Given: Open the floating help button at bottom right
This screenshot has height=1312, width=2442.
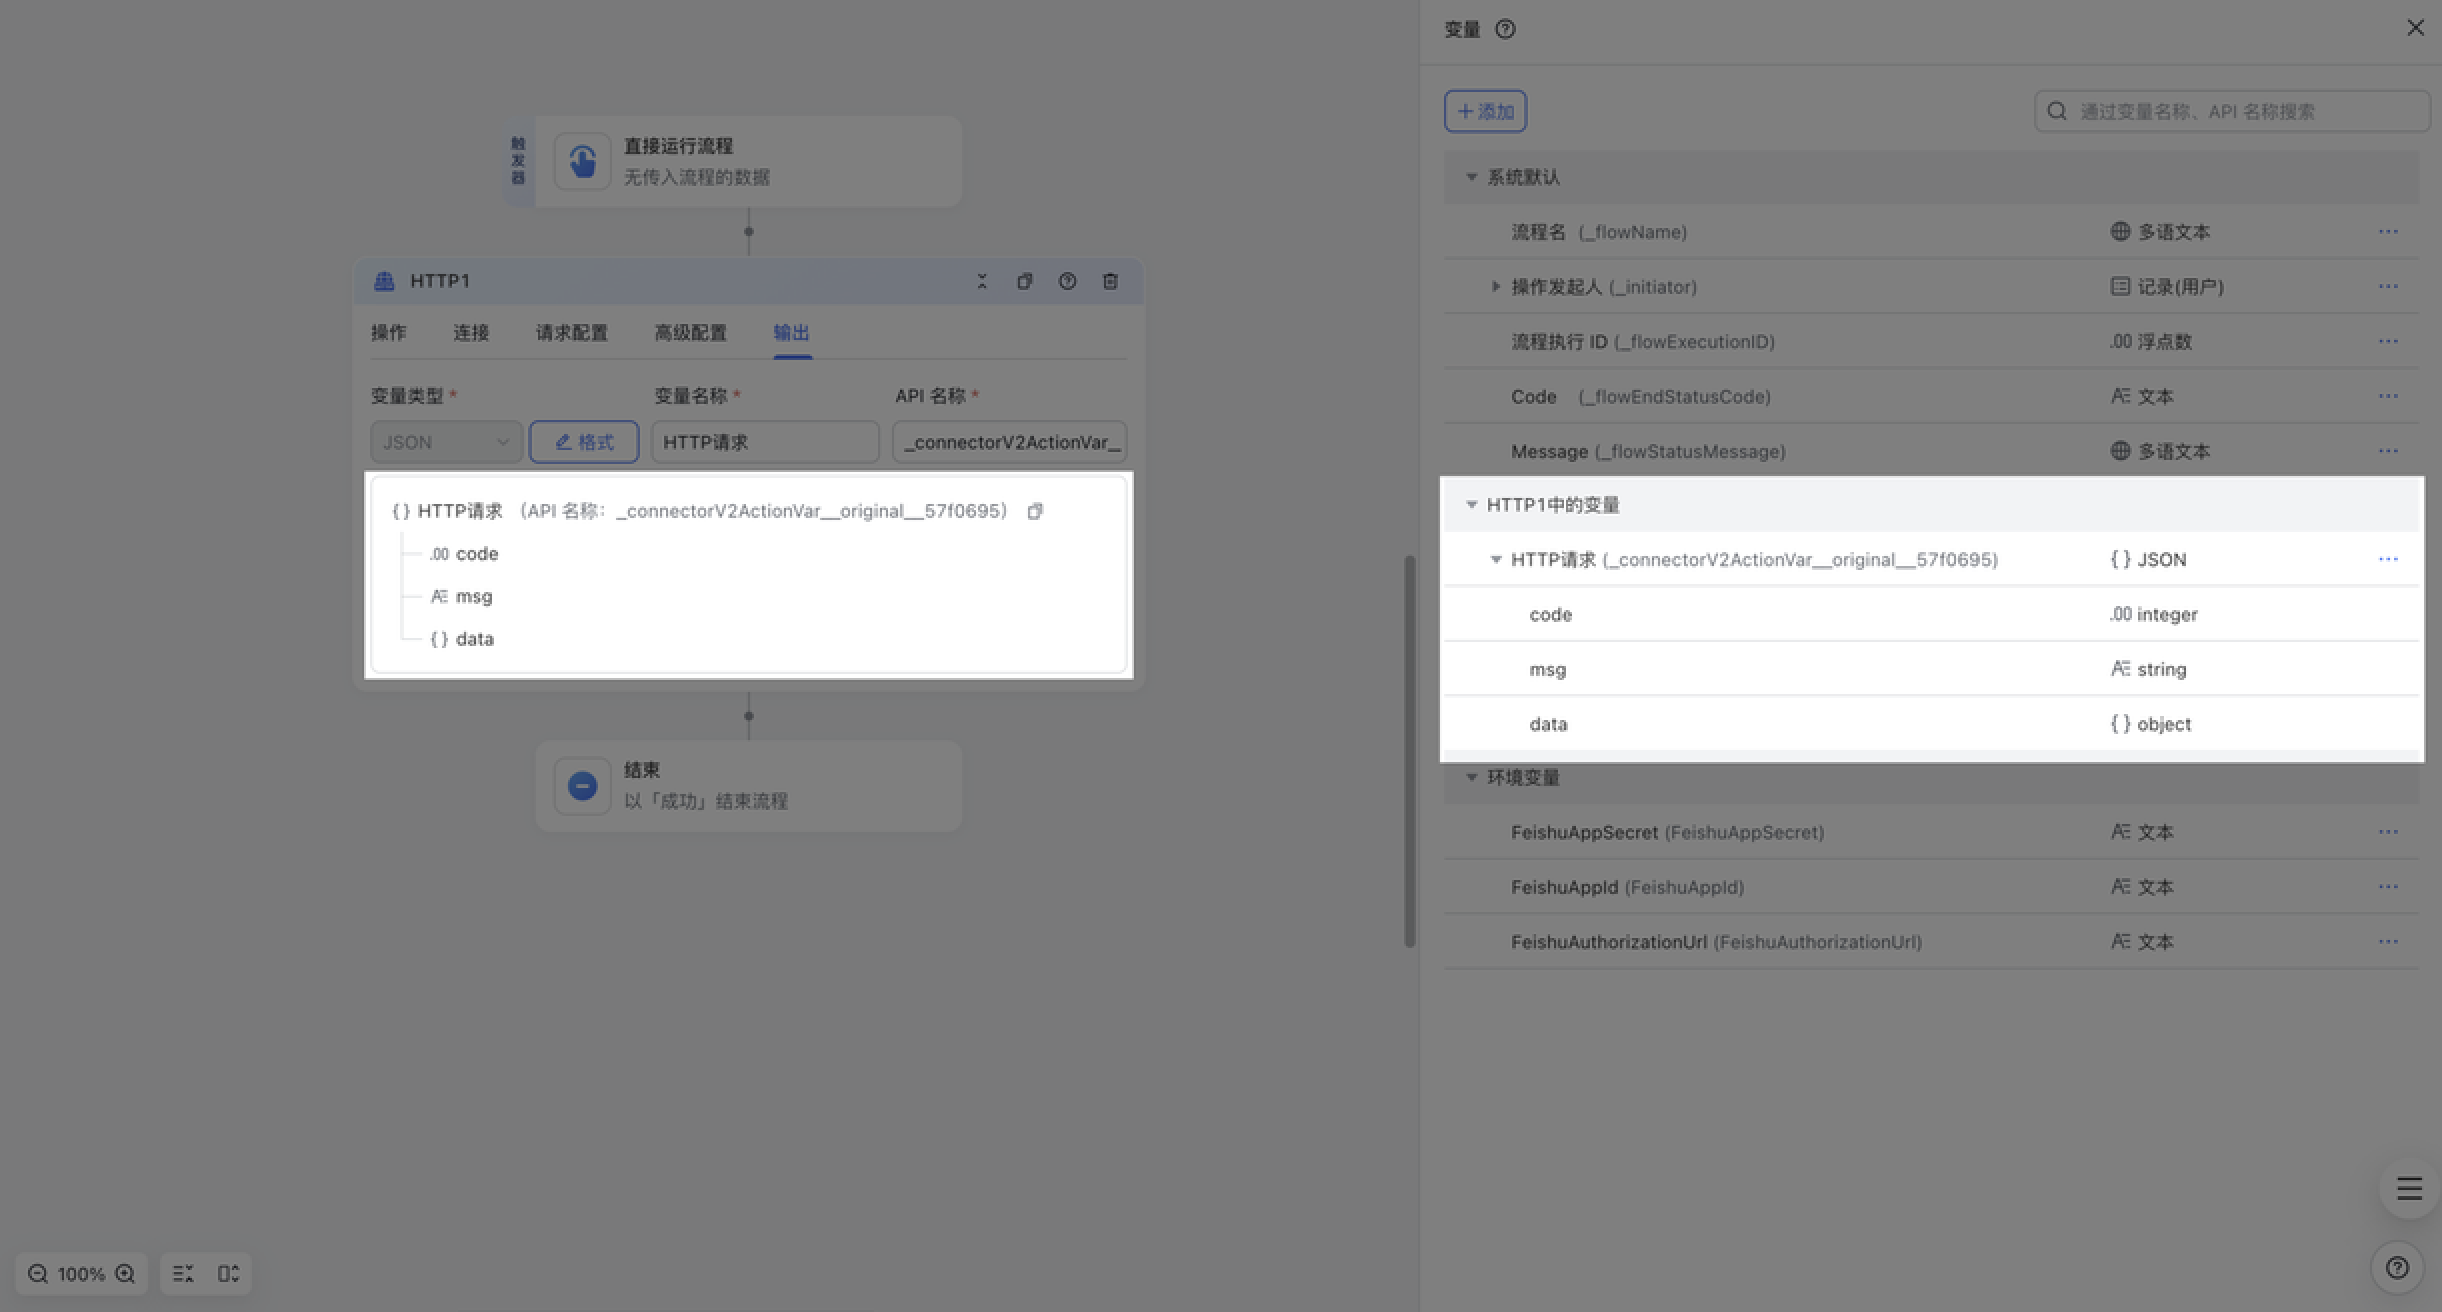Looking at the screenshot, I should point(2397,1268).
